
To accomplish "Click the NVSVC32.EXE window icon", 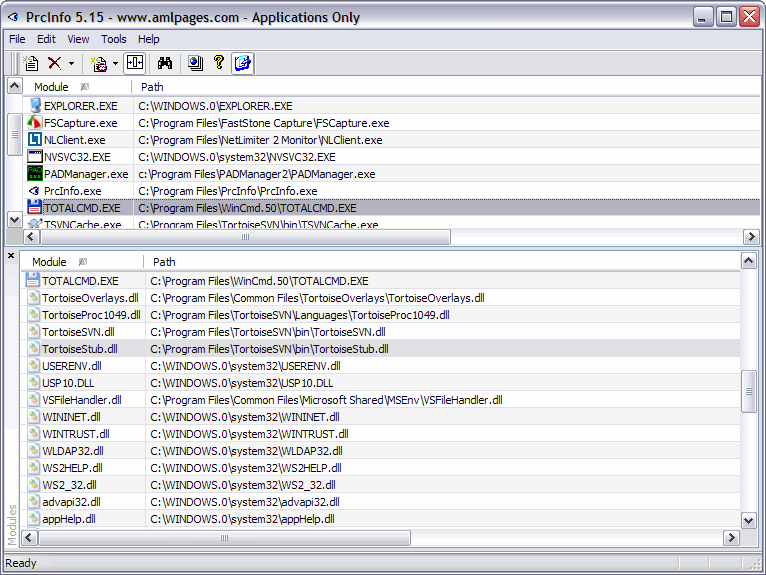I will tap(35, 157).
